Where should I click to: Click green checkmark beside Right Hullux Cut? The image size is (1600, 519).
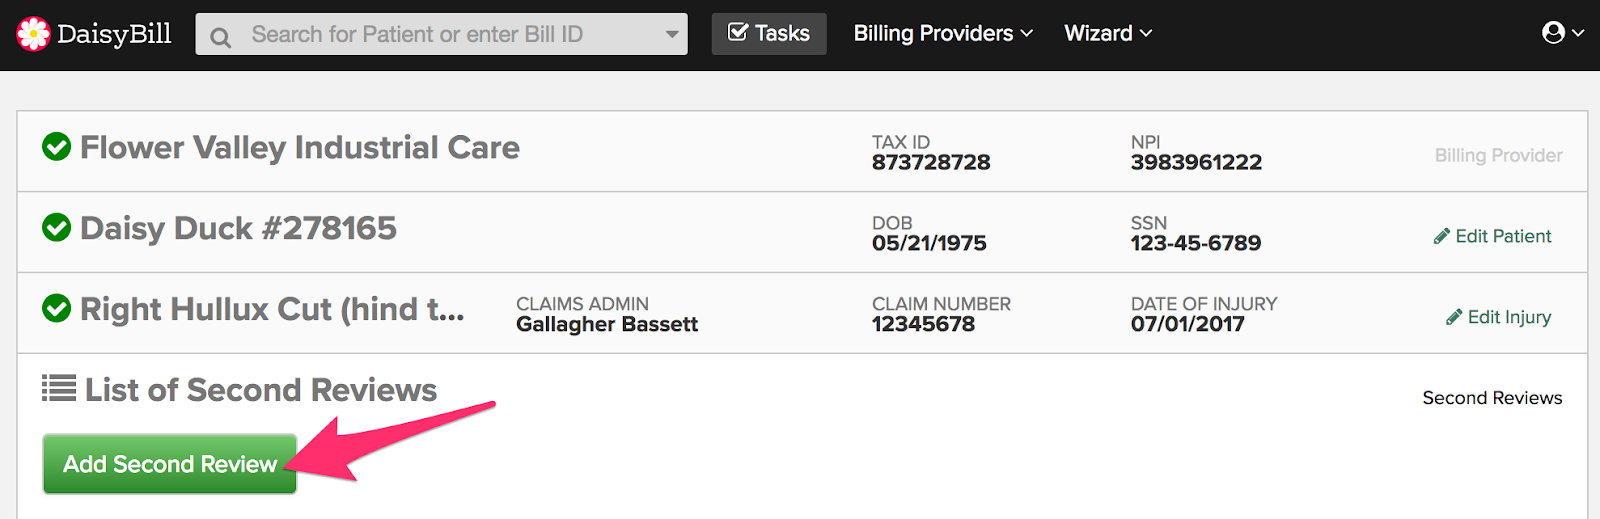pyautogui.click(x=57, y=309)
